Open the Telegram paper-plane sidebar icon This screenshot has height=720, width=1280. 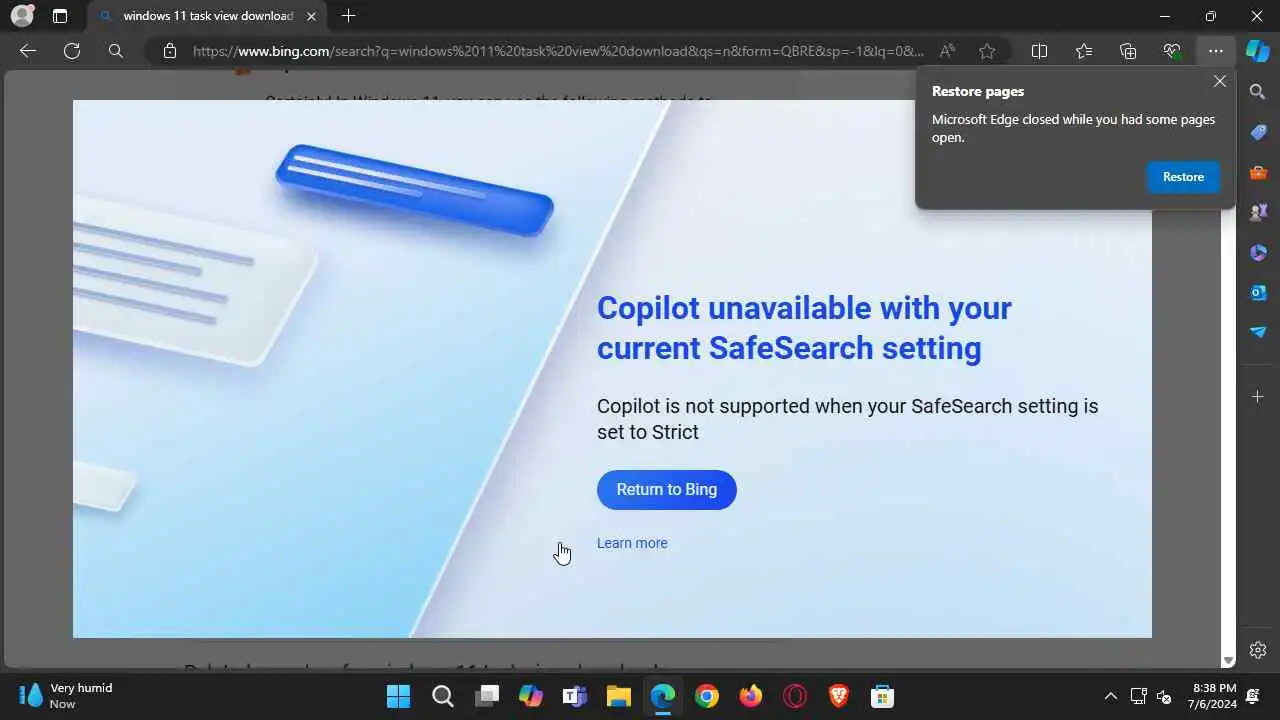1258,332
